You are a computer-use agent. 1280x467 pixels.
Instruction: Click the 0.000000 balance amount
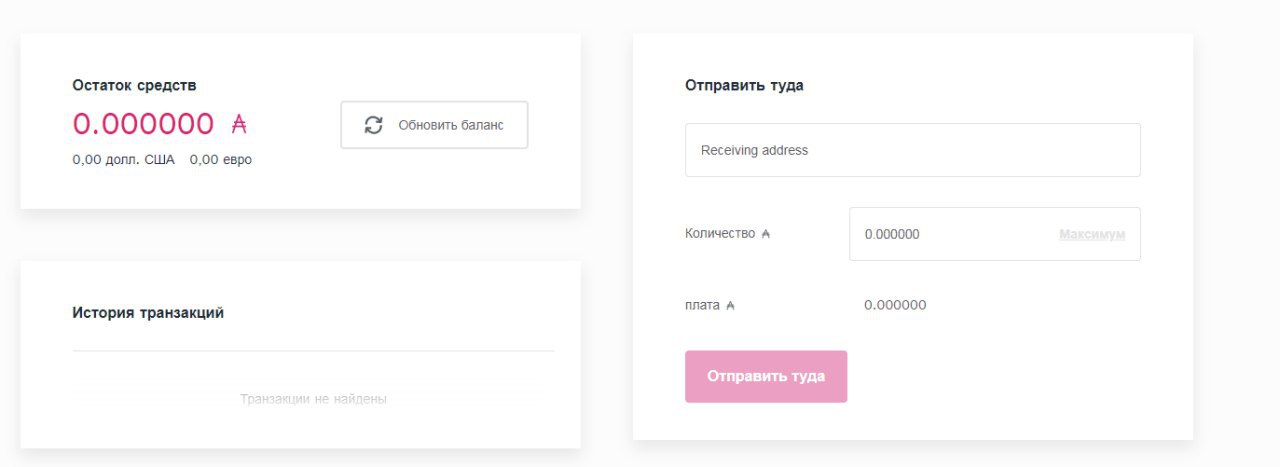[x=143, y=124]
